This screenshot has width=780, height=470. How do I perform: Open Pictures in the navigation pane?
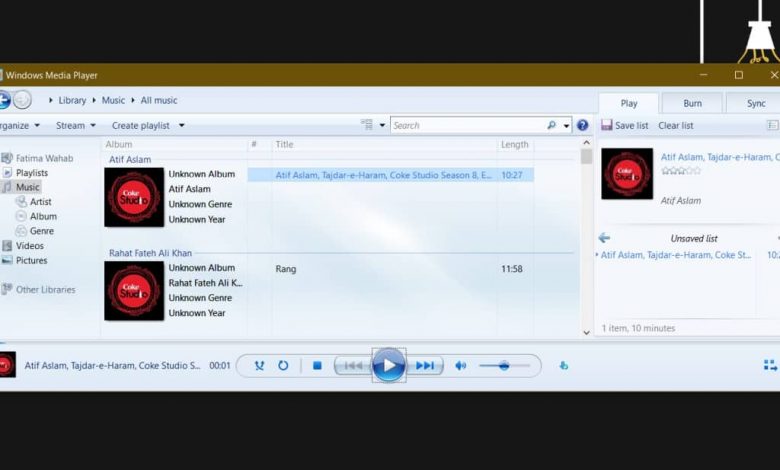tap(24, 260)
